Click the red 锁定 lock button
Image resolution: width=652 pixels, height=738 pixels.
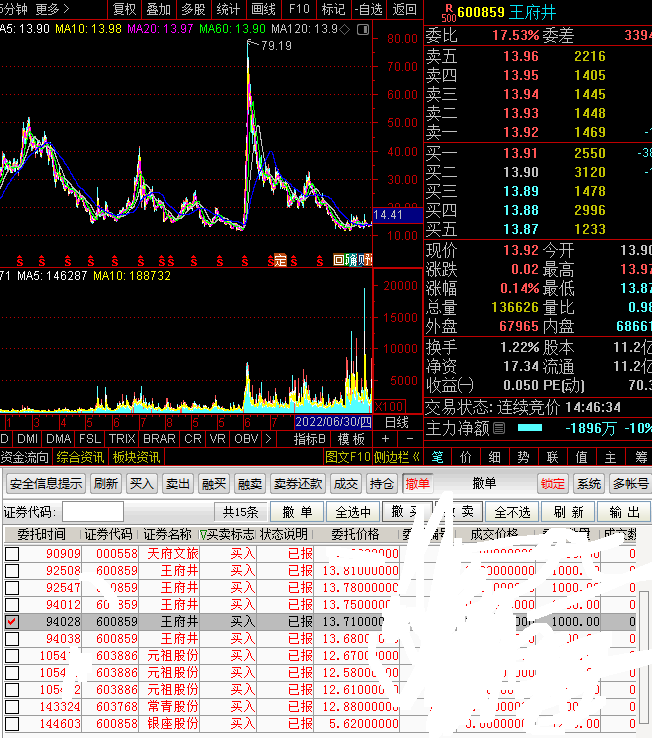coord(553,483)
